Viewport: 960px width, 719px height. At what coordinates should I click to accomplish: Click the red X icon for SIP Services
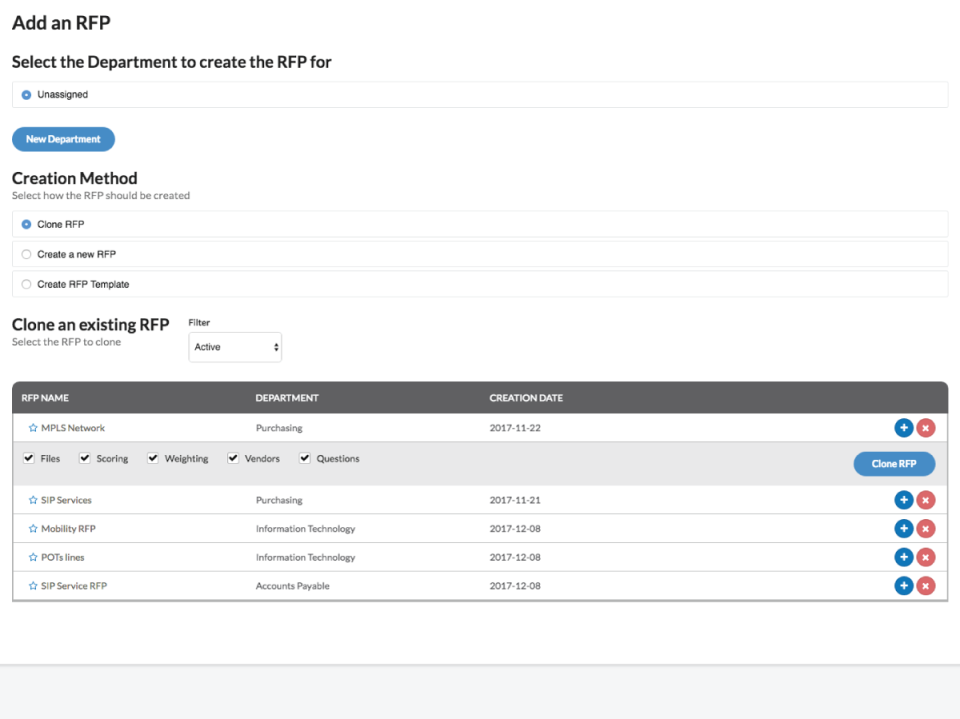coord(926,500)
